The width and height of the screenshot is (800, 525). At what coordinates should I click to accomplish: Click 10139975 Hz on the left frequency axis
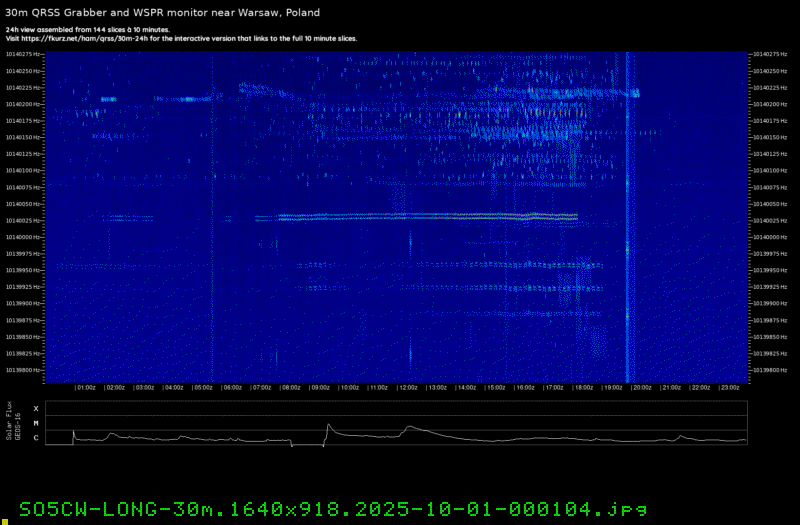23,254
